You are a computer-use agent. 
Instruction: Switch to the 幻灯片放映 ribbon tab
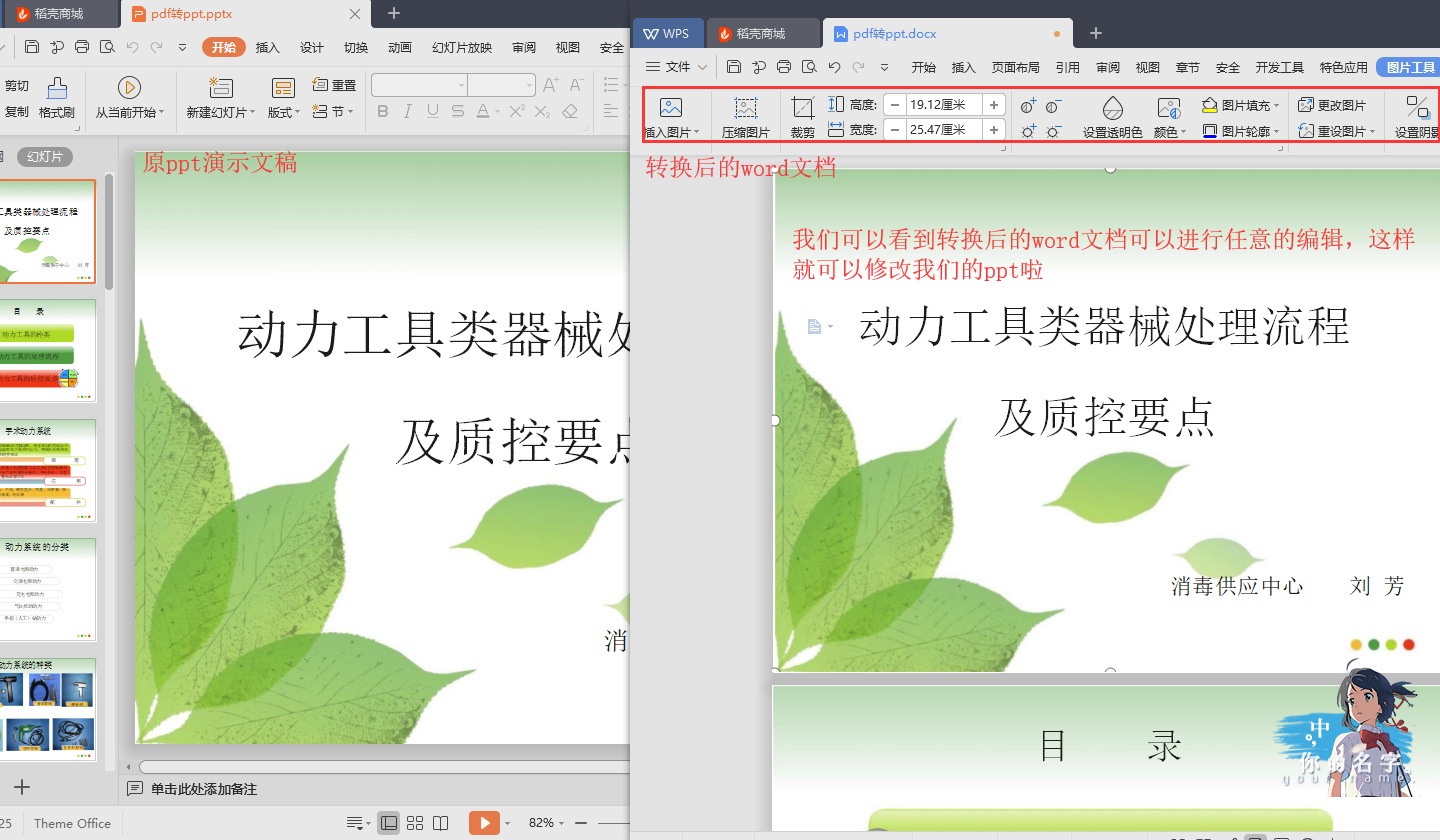pyautogui.click(x=461, y=47)
